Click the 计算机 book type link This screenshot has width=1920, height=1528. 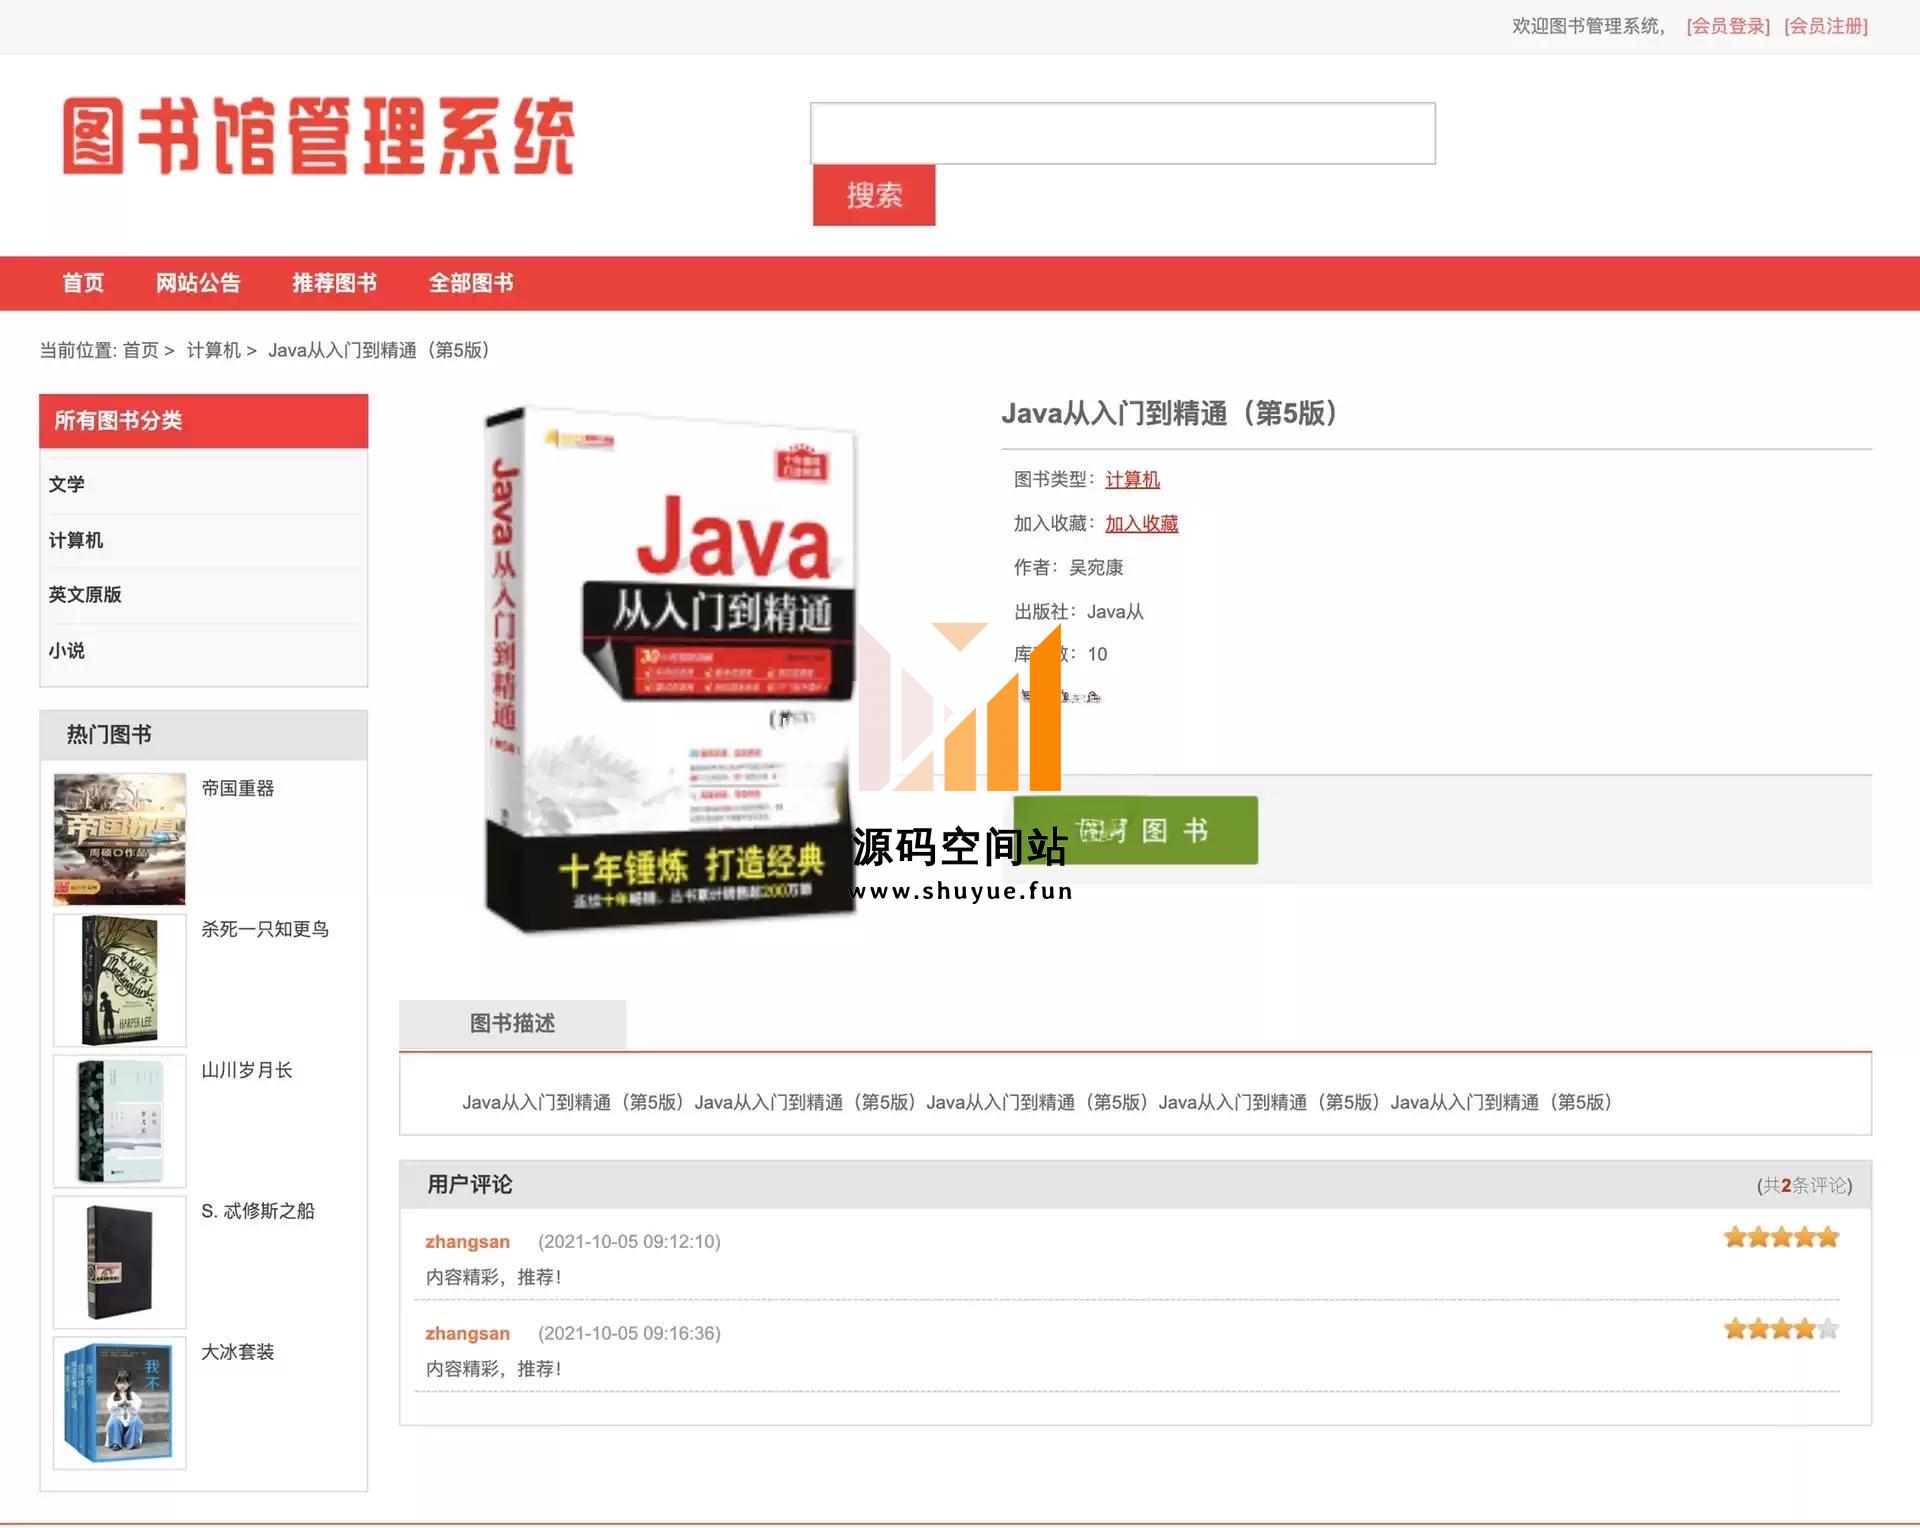click(x=1132, y=480)
